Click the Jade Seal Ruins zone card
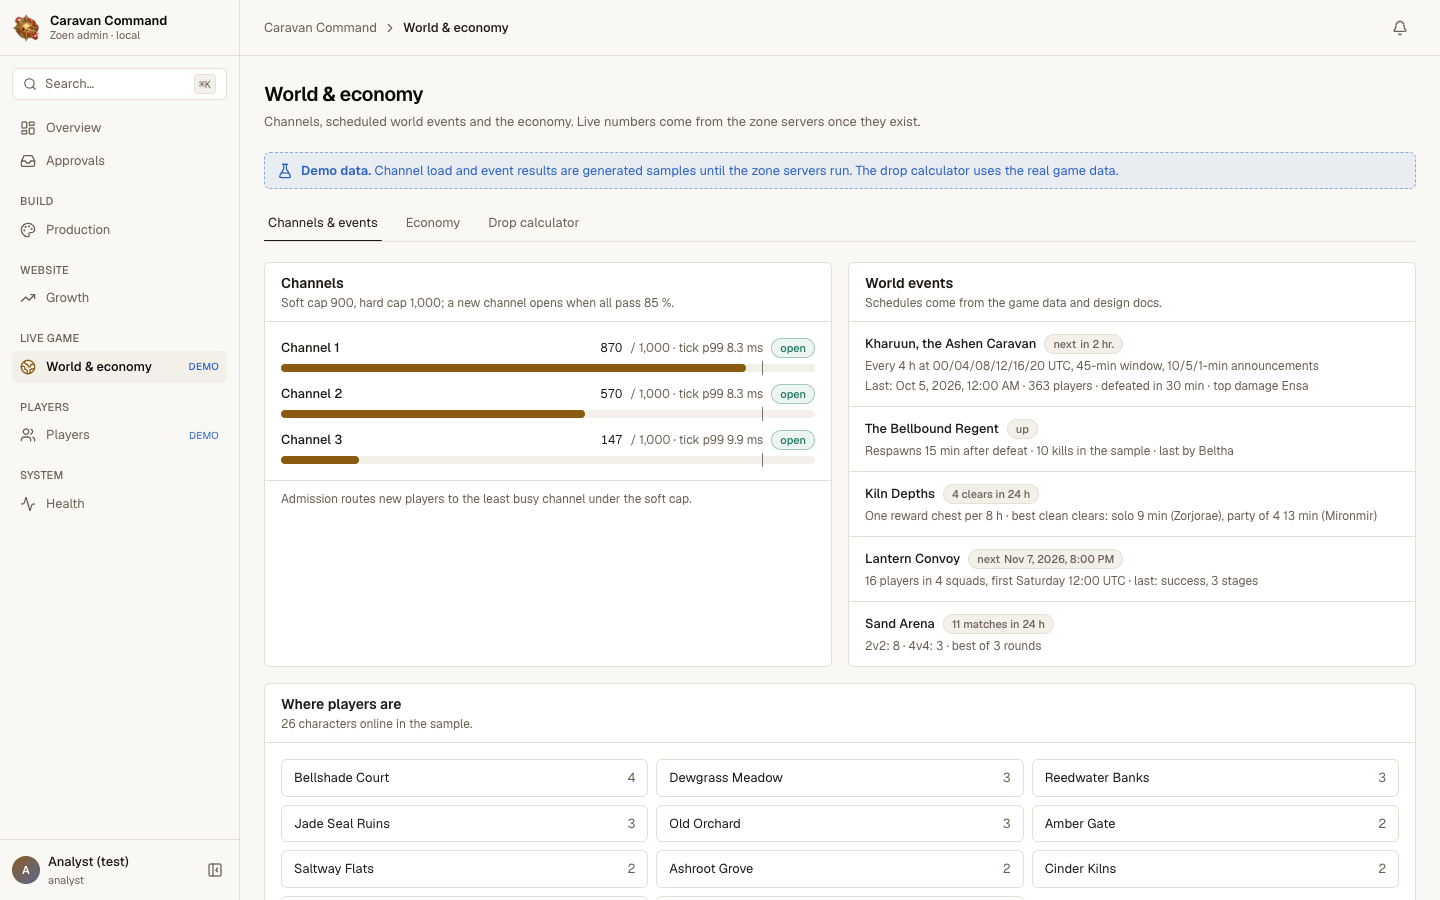1440x900 pixels. [x=464, y=824]
